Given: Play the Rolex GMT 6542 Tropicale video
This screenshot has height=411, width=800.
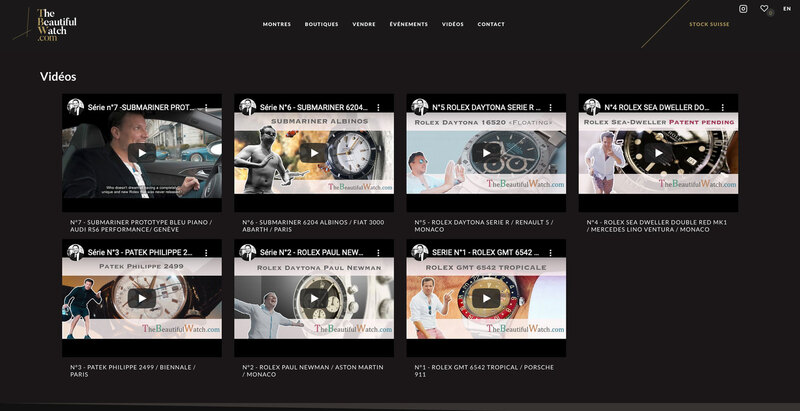Looking at the screenshot, I should click(x=486, y=298).
